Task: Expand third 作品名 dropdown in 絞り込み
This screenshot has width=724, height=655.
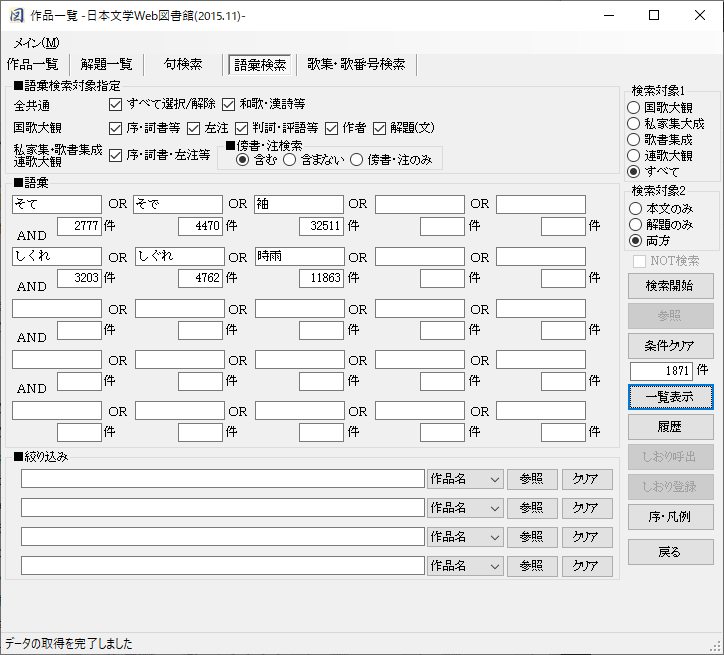Action: click(465, 537)
